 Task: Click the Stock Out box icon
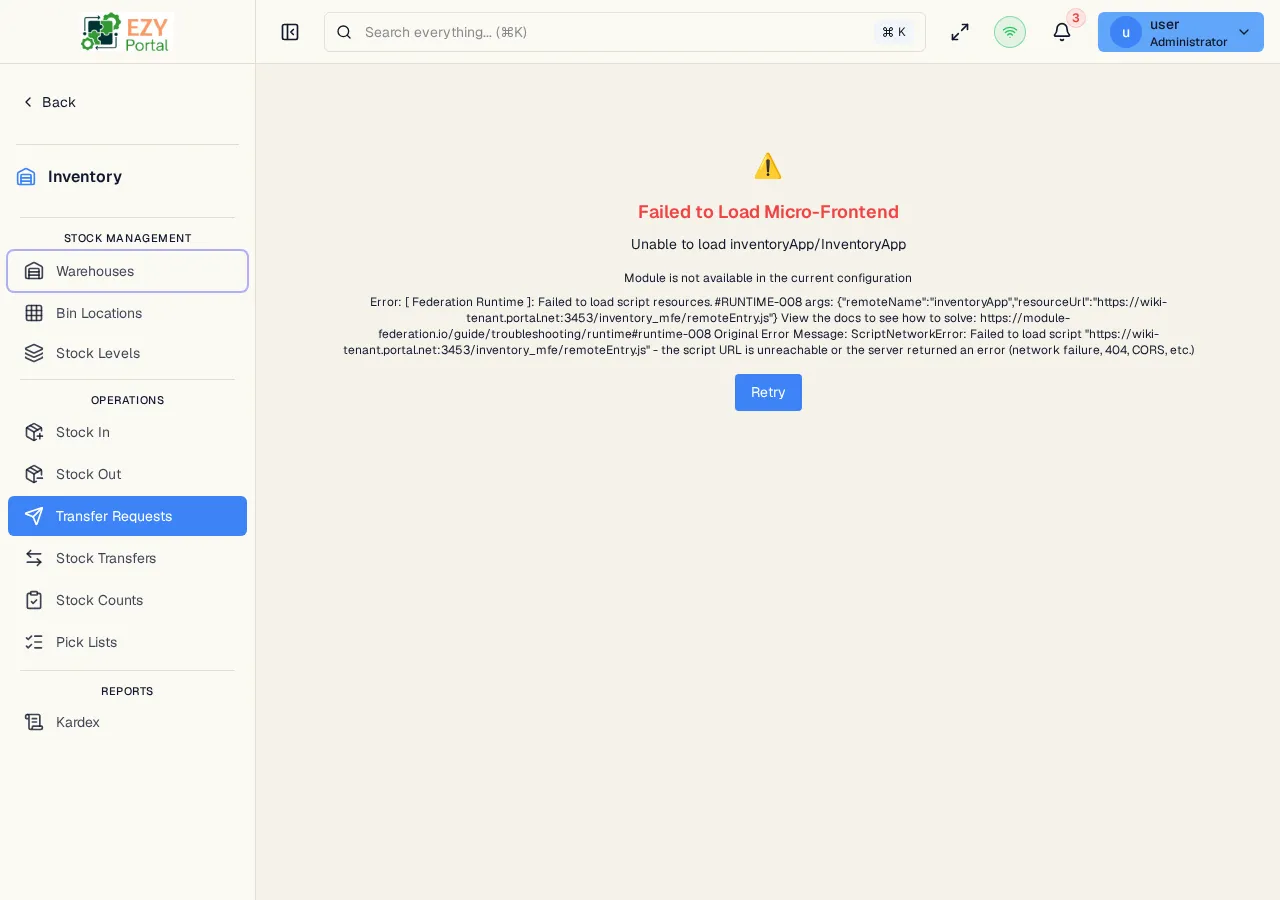pyautogui.click(x=34, y=474)
